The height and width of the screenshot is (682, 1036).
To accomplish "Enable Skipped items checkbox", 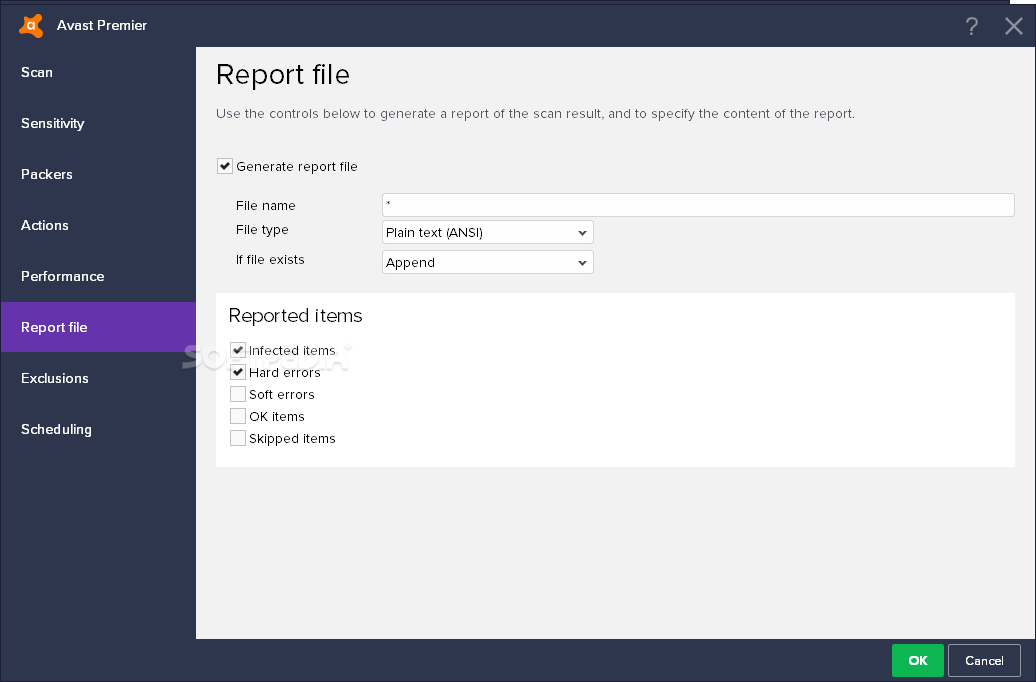I will [238, 438].
